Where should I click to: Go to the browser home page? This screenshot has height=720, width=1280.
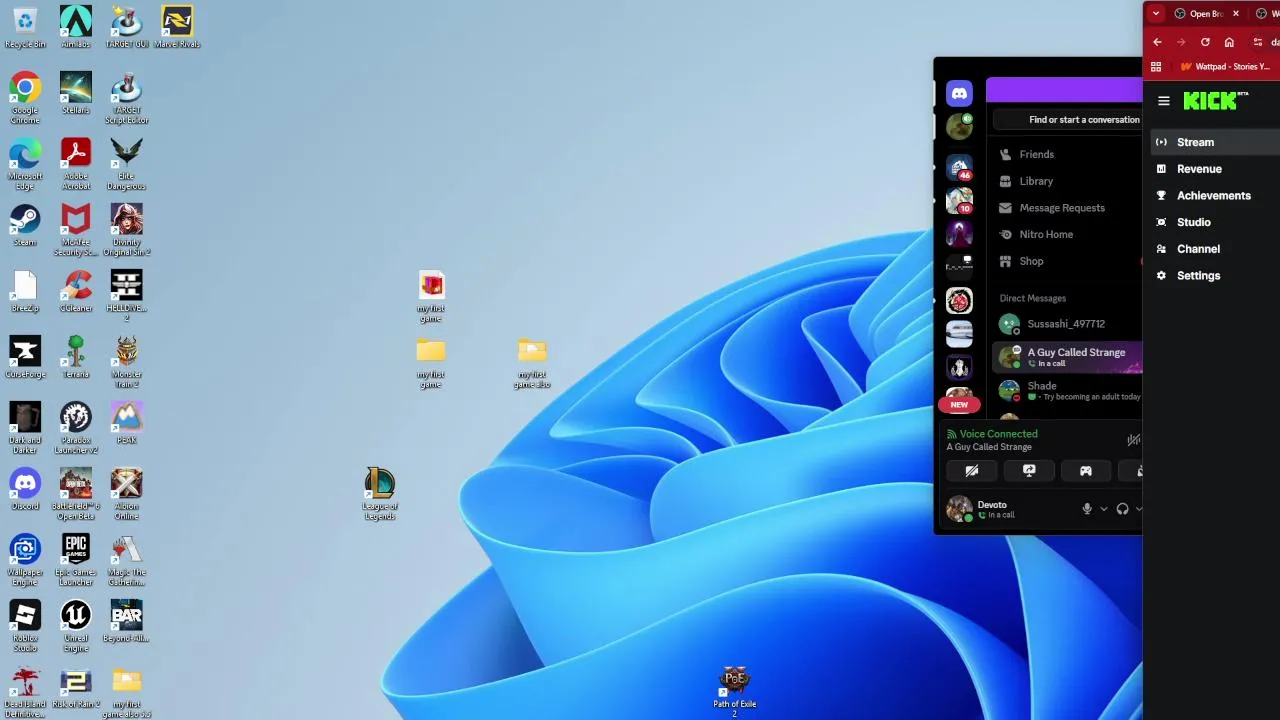point(1229,42)
